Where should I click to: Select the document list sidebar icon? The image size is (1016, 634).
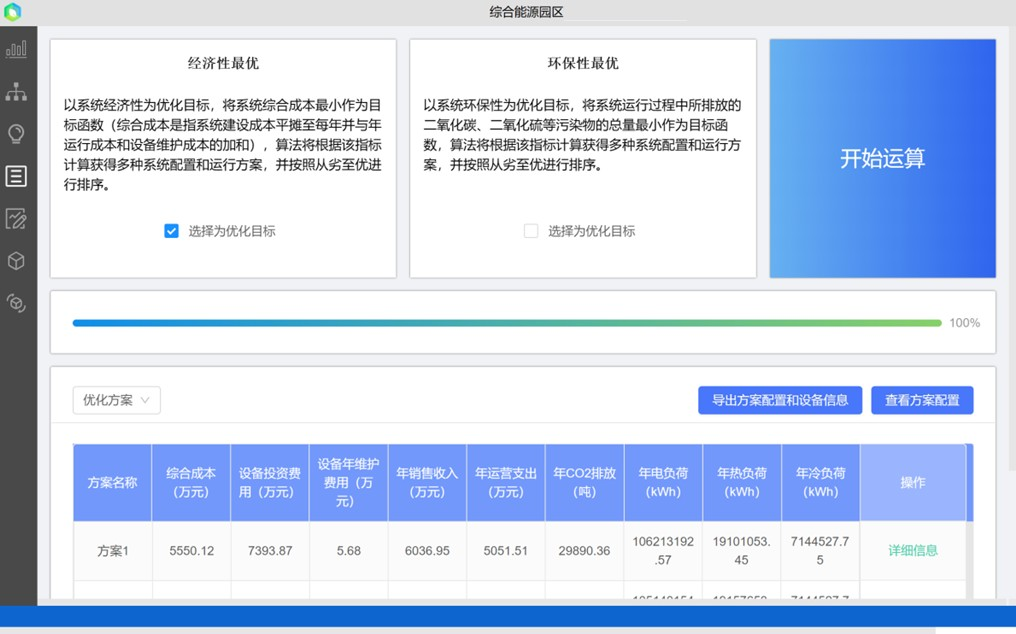pos(16,176)
